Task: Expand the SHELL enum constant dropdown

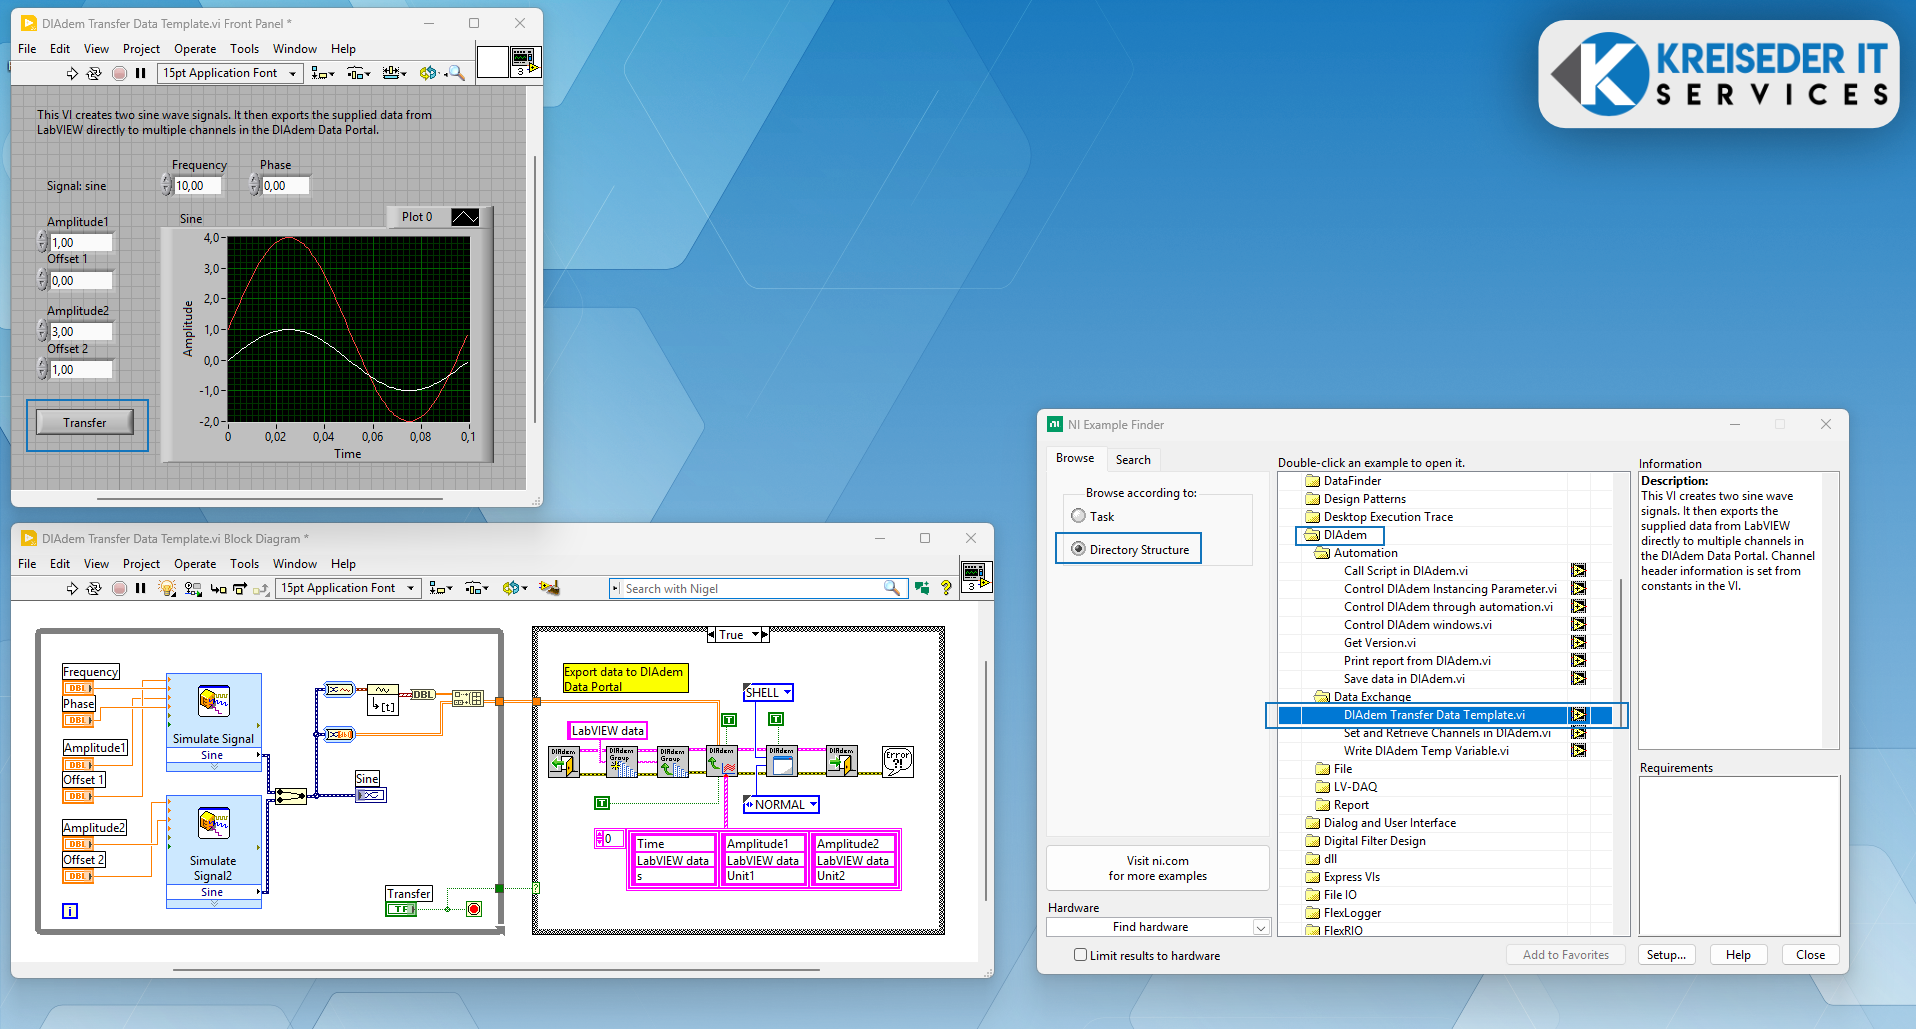Action: 787,692
